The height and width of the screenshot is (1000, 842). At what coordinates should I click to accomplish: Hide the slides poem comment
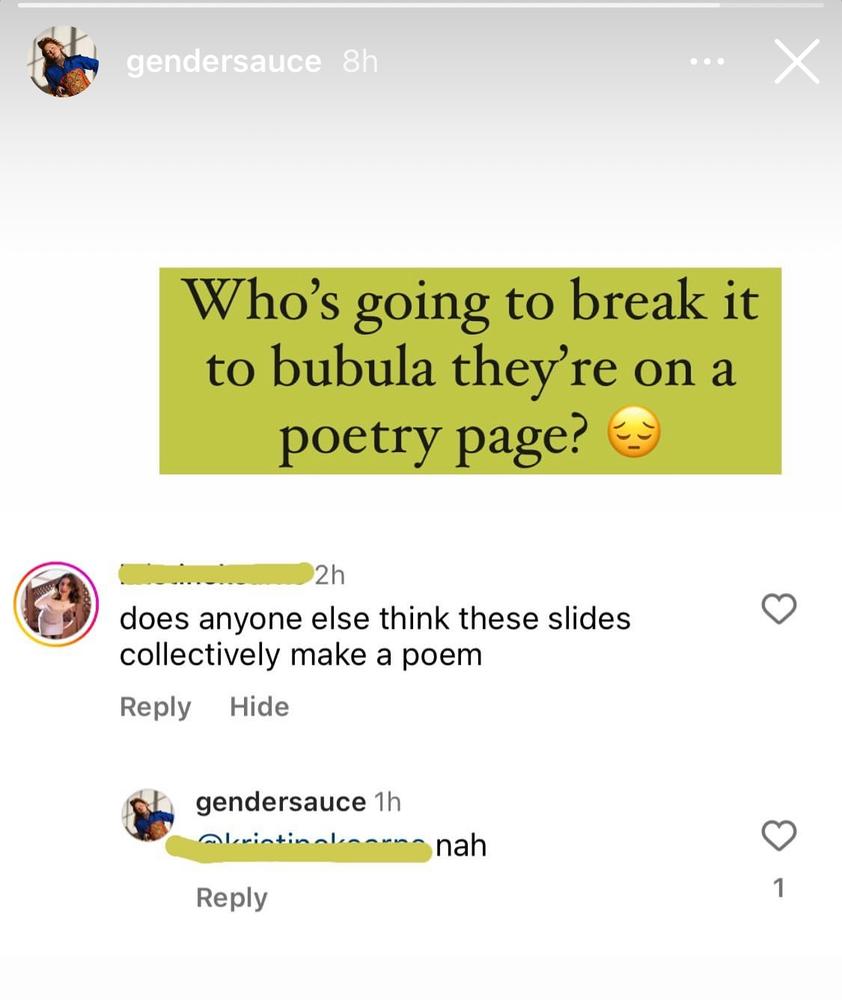pyautogui.click(x=259, y=707)
